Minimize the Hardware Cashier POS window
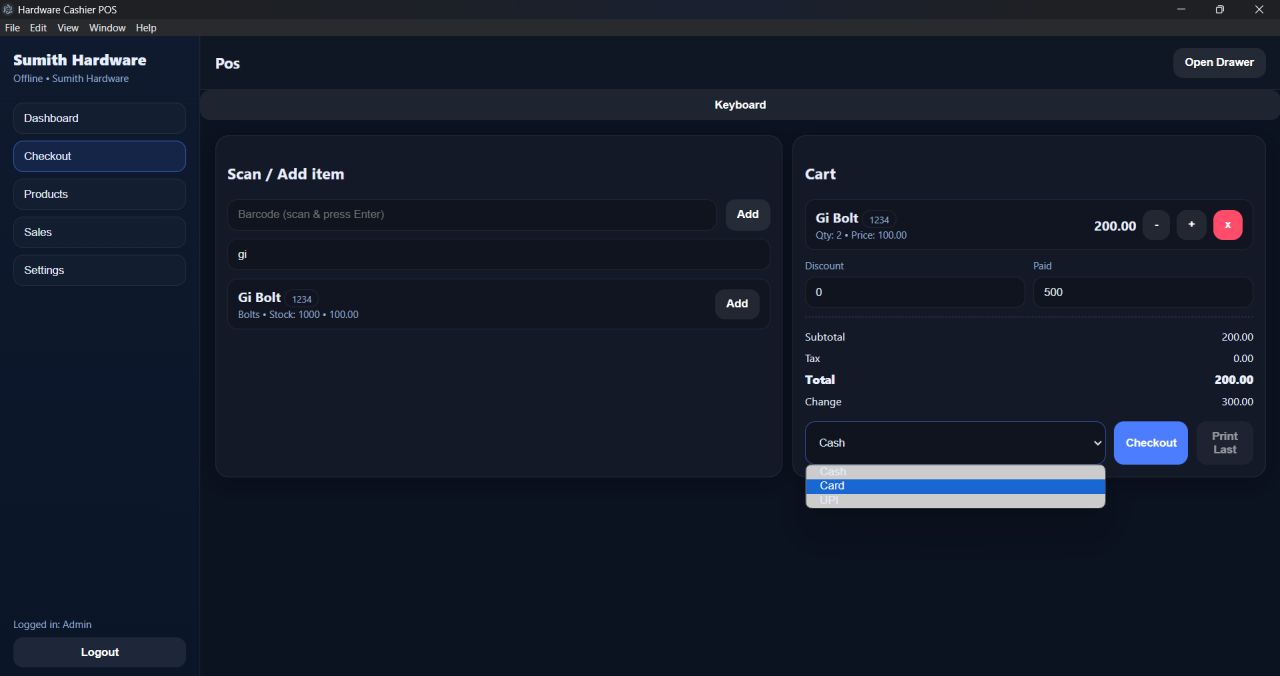The width and height of the screenshot is (1280, 676). pos(1182,9)
